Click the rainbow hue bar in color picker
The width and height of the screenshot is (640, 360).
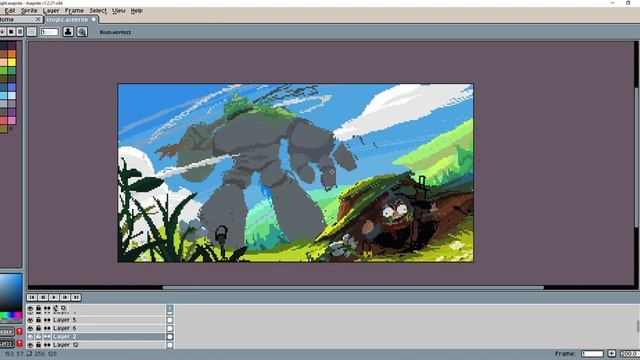11,316
